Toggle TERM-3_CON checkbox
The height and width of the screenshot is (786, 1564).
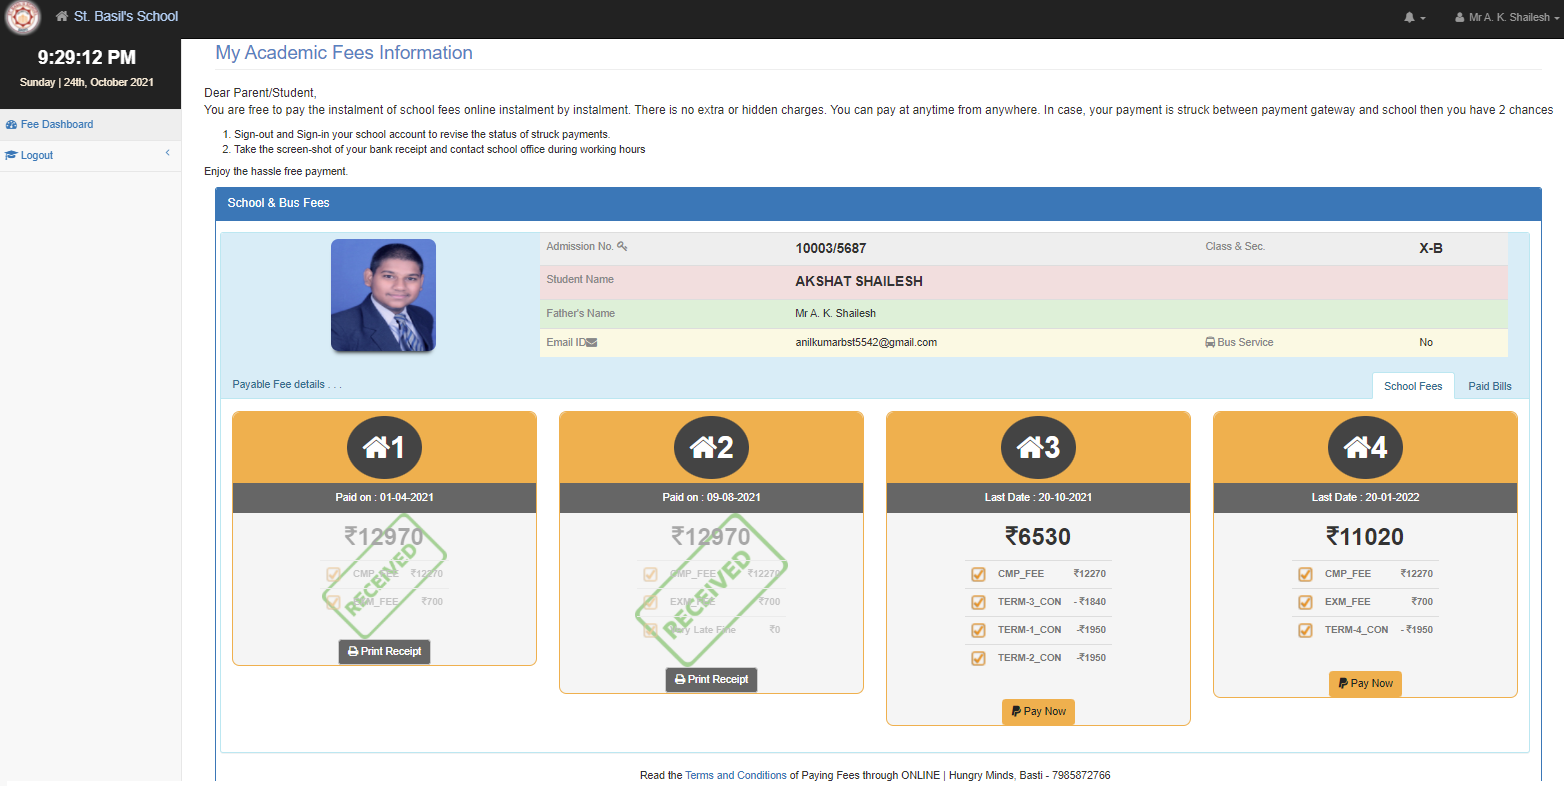978,602
